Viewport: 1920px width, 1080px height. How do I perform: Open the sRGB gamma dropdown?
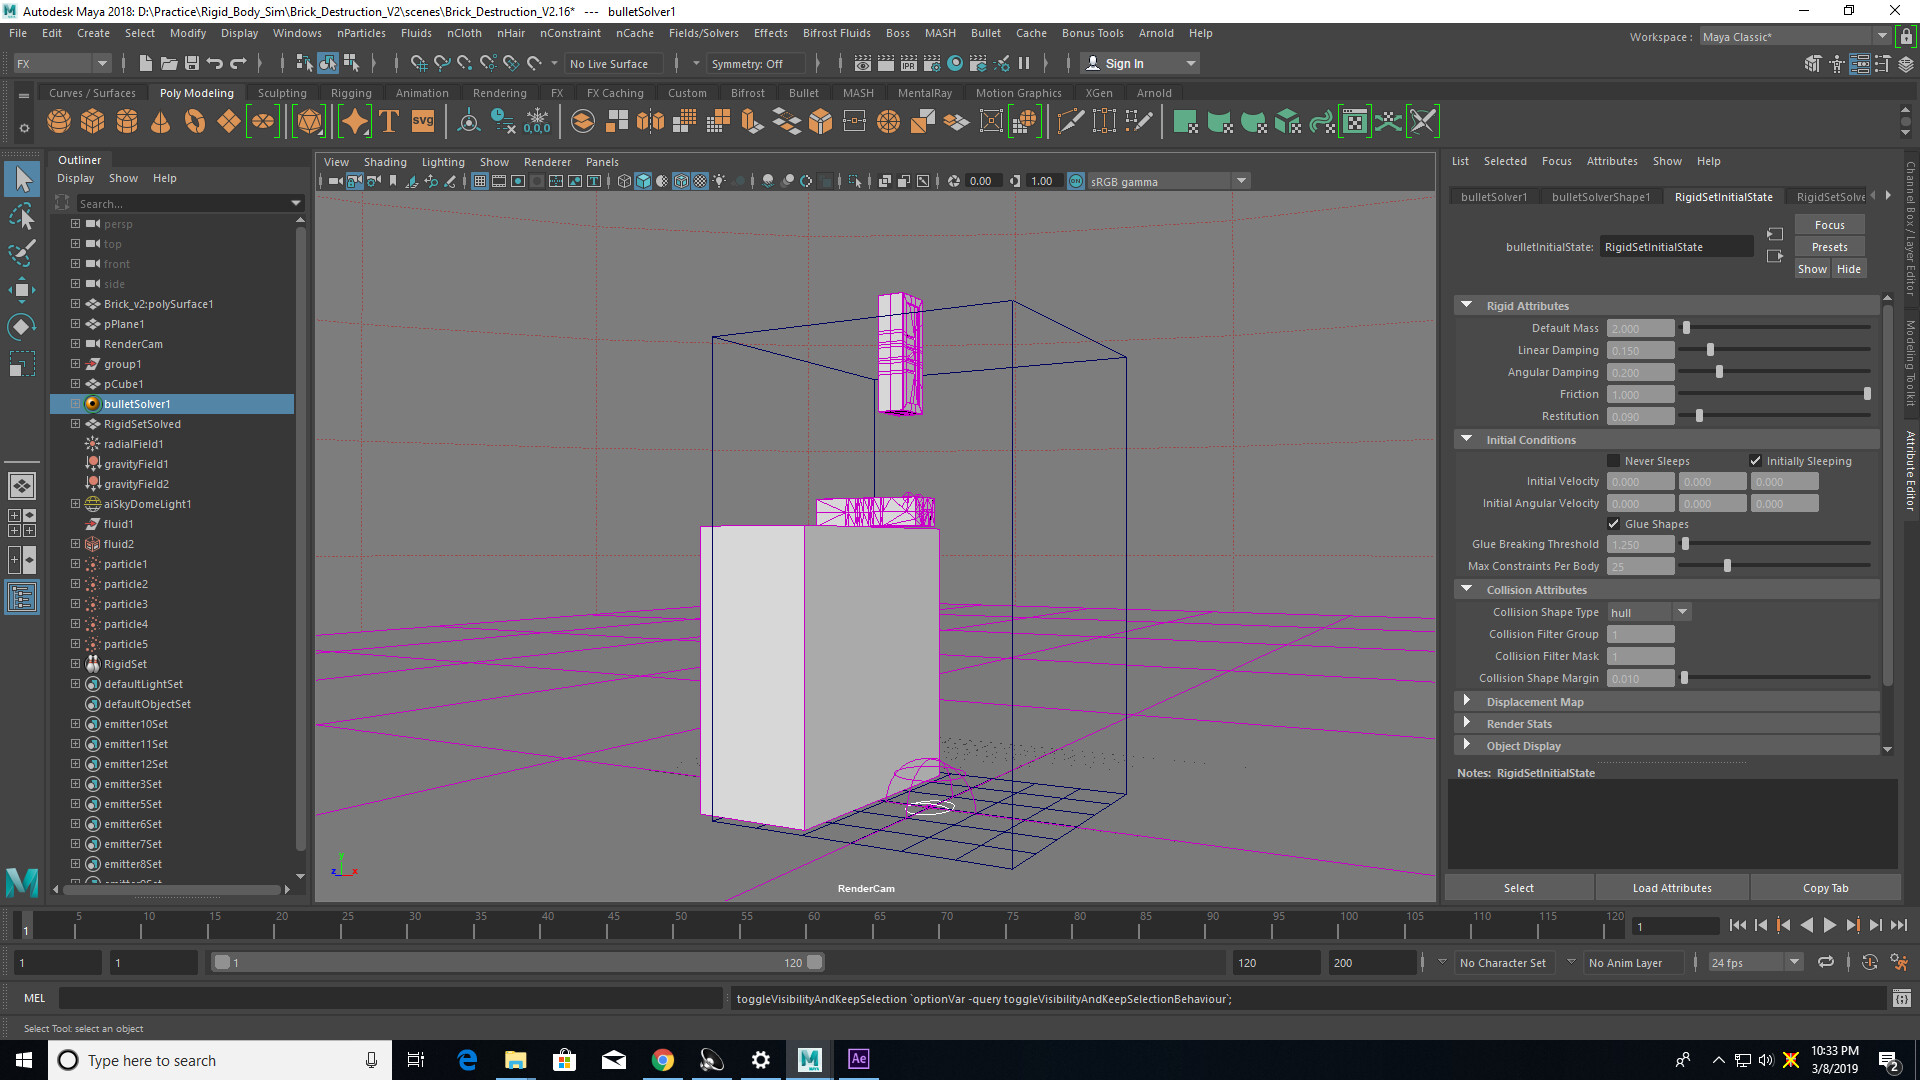tap(1241, 181)
